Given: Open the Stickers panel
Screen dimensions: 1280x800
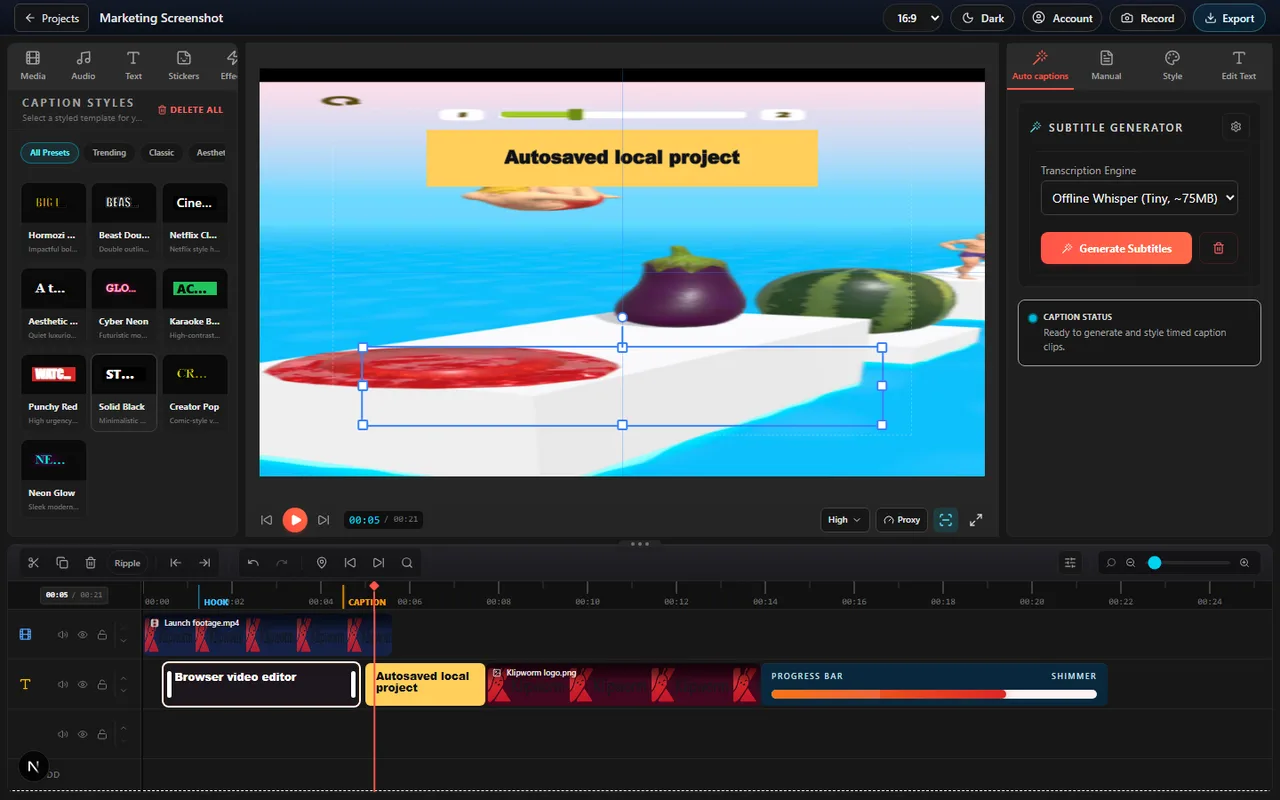Looking at the screenshot, I should pyautogui.click(x=183, y=66).
